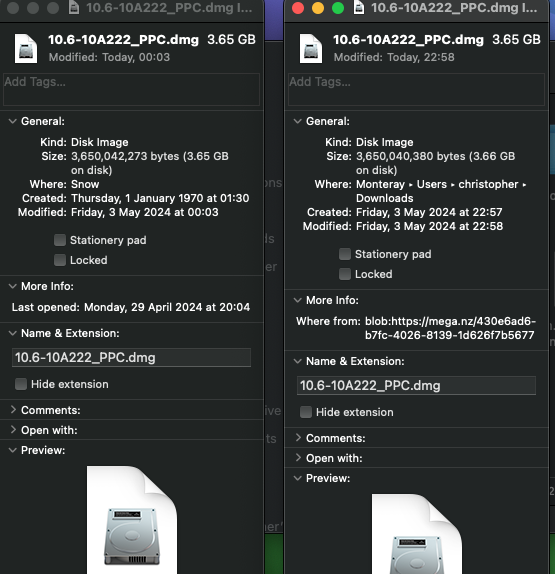Expand the Comments section in left window
The image size is (555, 574).
pyautogui.click(x=13, y=410)
